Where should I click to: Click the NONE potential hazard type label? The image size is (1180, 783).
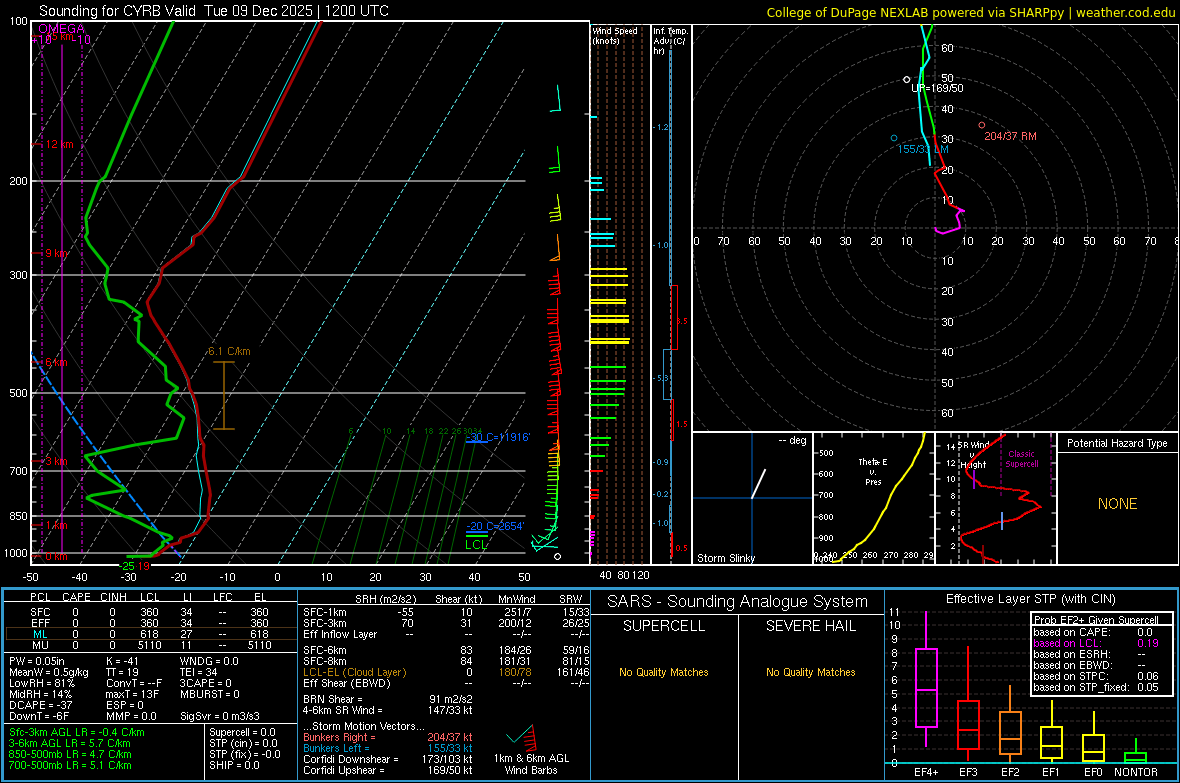[1117, 504]
